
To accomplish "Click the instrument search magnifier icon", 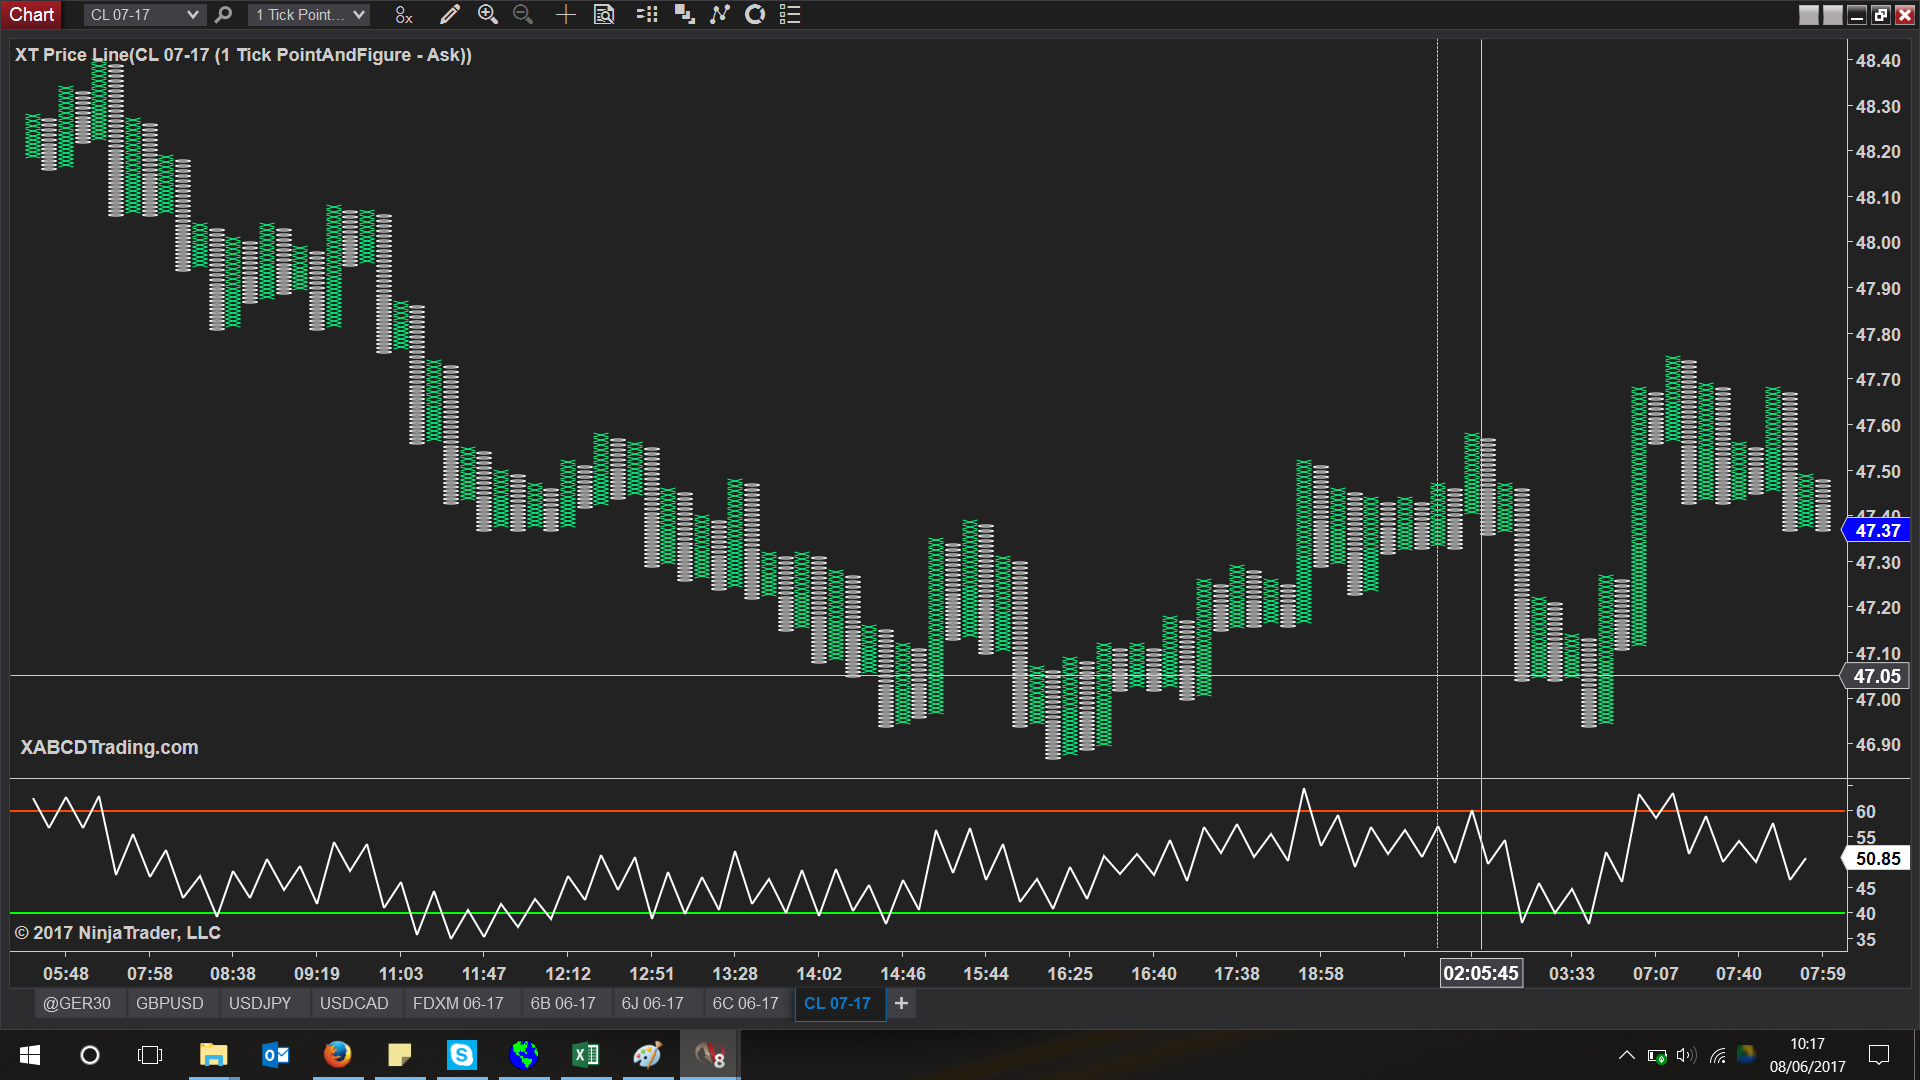I will [224, 15].
